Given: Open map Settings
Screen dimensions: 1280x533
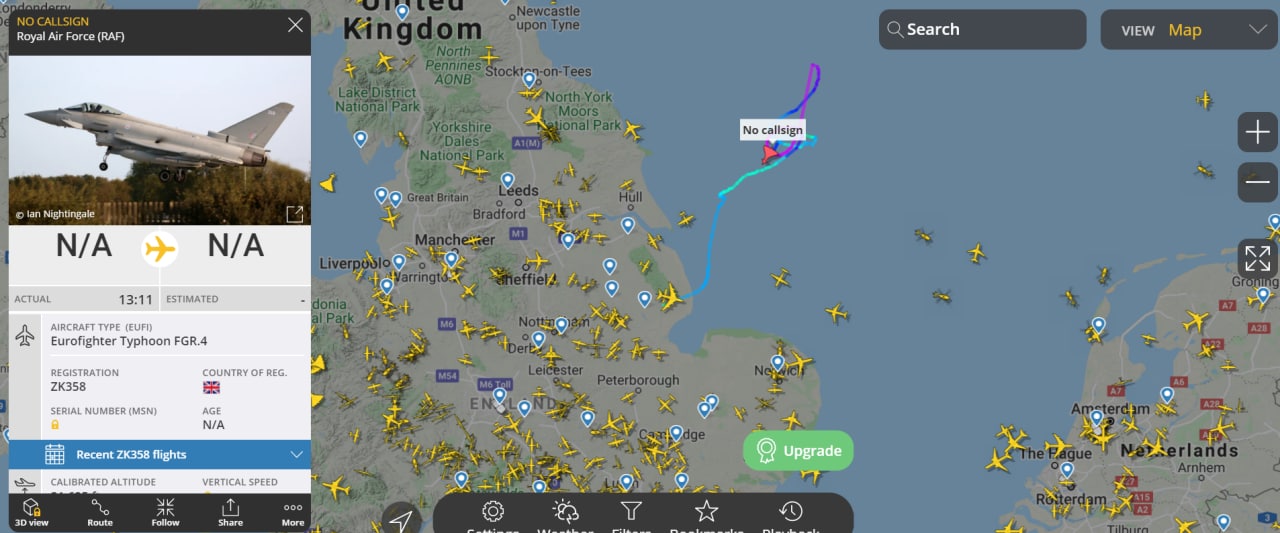Looking at the screenshot, I should [492, 517].
